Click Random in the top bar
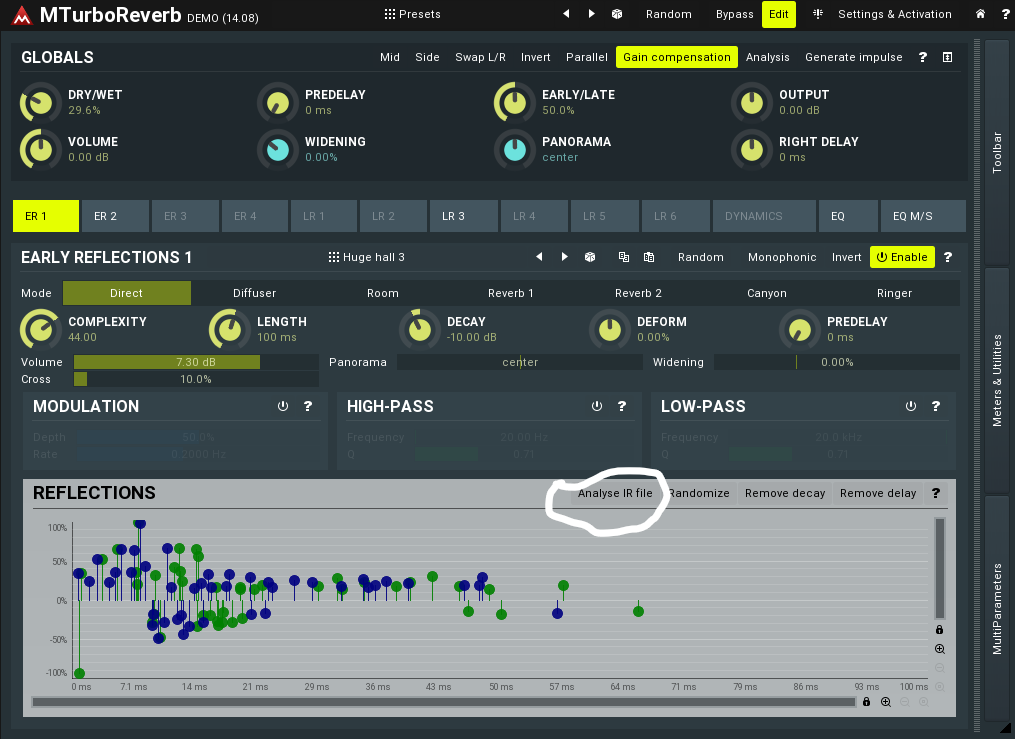Image resolution: width=1015 pixels, height=739 pixels. pos(669,14)
